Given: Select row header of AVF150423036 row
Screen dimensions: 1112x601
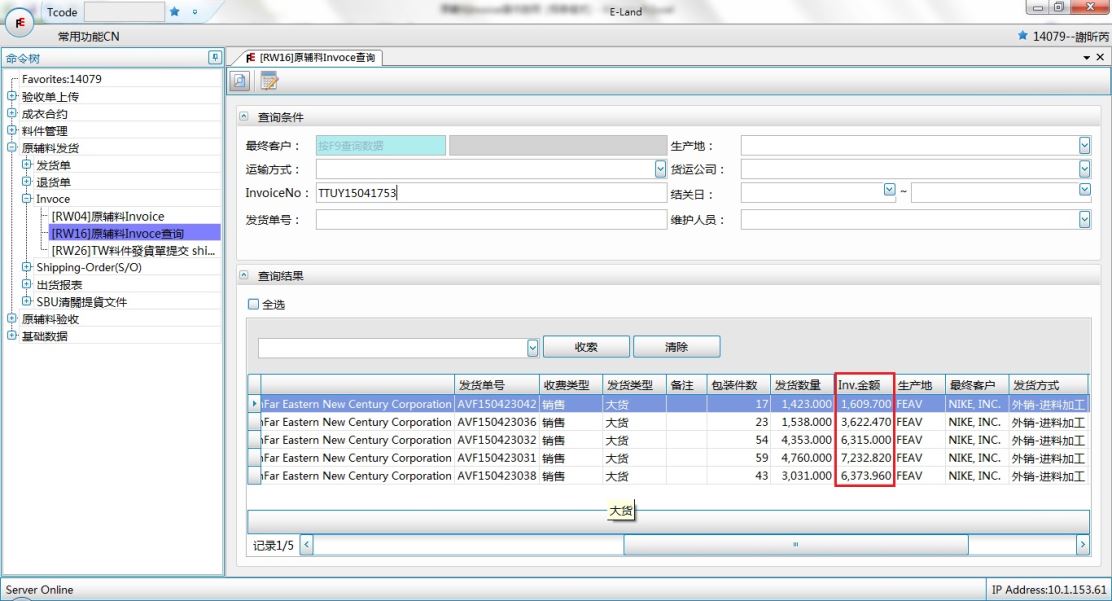Looking at the screenshot, I should click(x=254, y=422).
